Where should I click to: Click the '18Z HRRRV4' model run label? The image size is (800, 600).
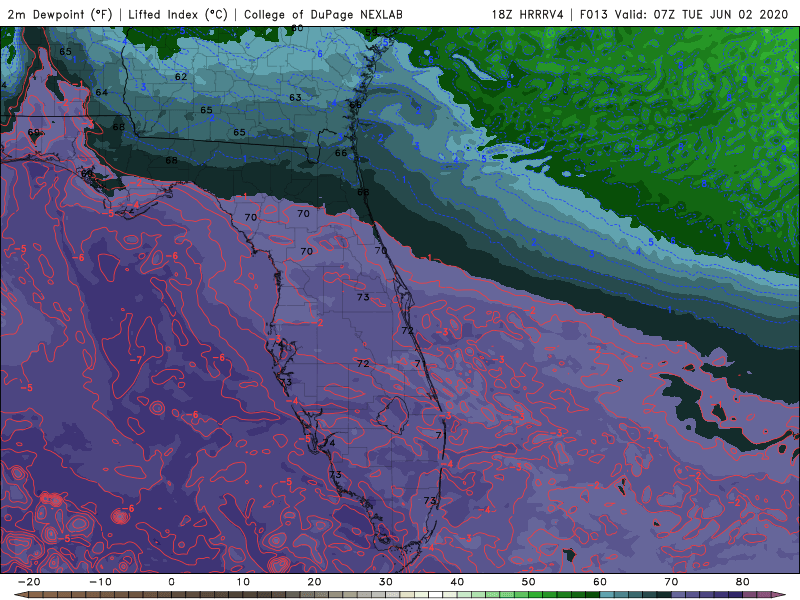click(528, 14)
